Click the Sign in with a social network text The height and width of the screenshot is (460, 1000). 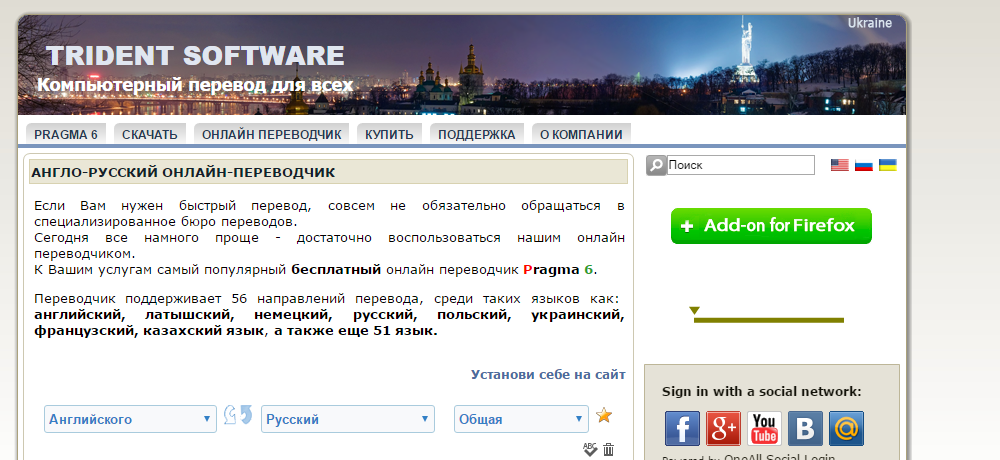pyautogui.click(x=761, y=392)
